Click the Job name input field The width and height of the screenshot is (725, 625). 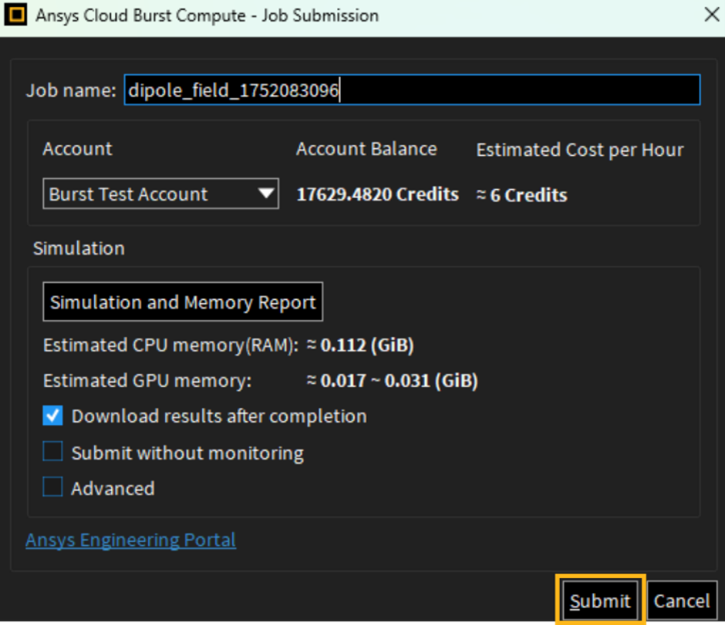tap(411, 90)
